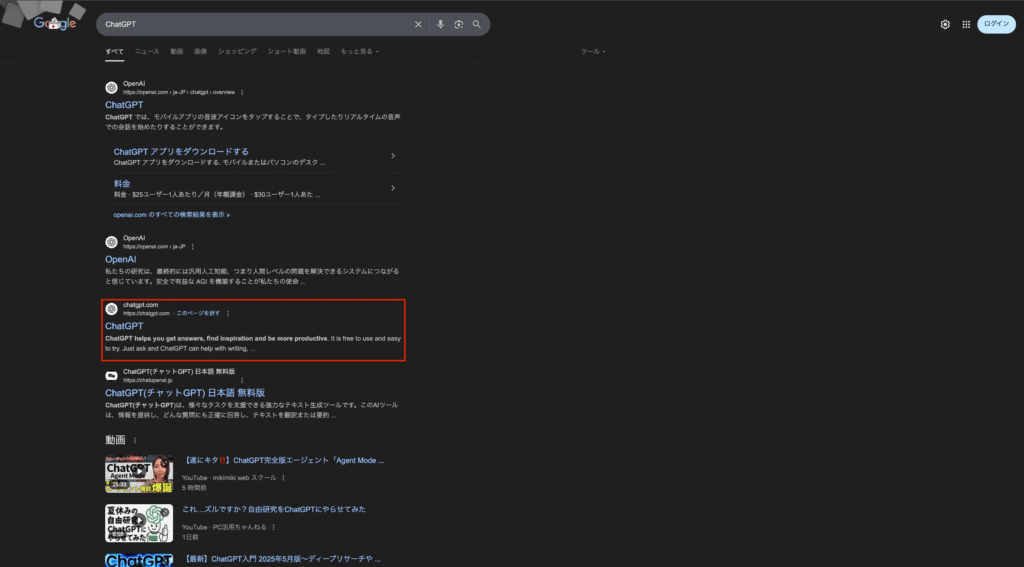Switch to the ショート動画 tab
Viewport: 1024px width, 567px height.
pyautogui.click(x=287, y=51)
